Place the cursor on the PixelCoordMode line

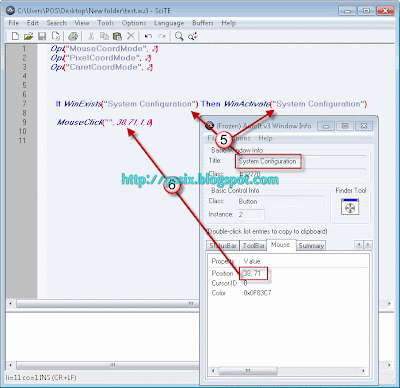[101, 58]
